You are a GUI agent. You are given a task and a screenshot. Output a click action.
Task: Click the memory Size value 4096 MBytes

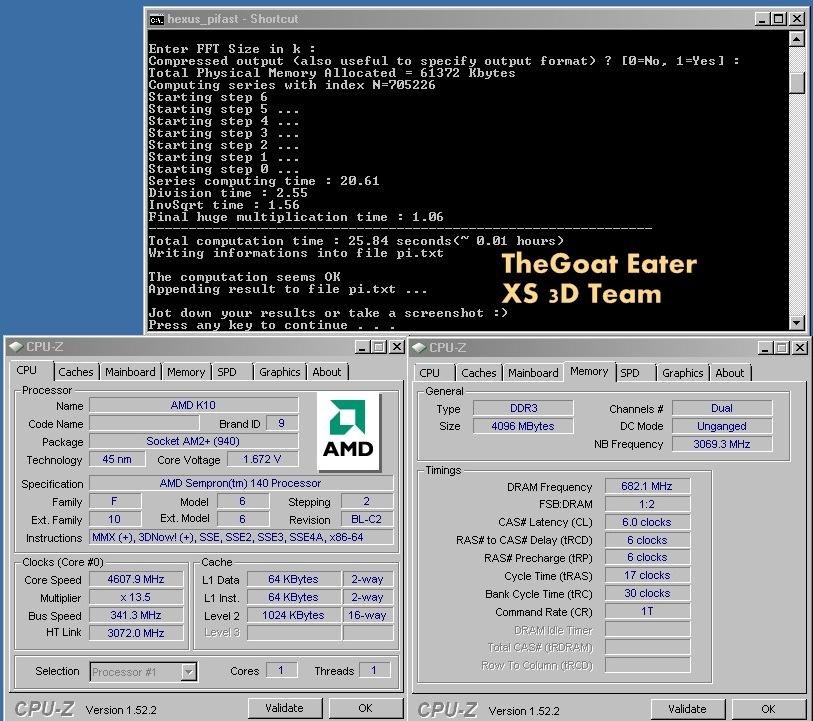point(524,426)
